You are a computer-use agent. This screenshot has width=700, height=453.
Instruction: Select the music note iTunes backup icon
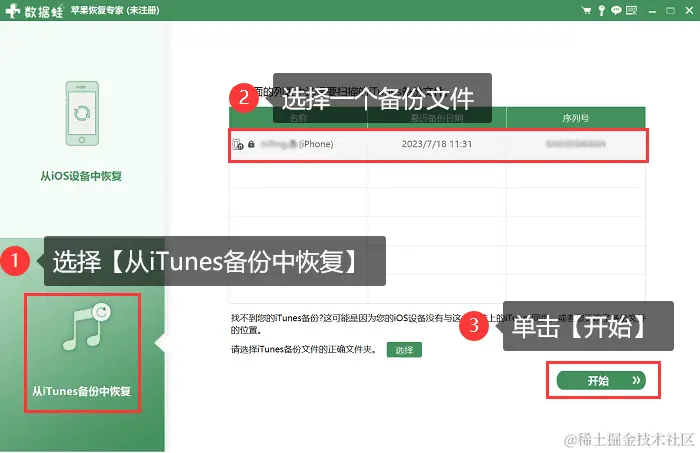point(87,327)
